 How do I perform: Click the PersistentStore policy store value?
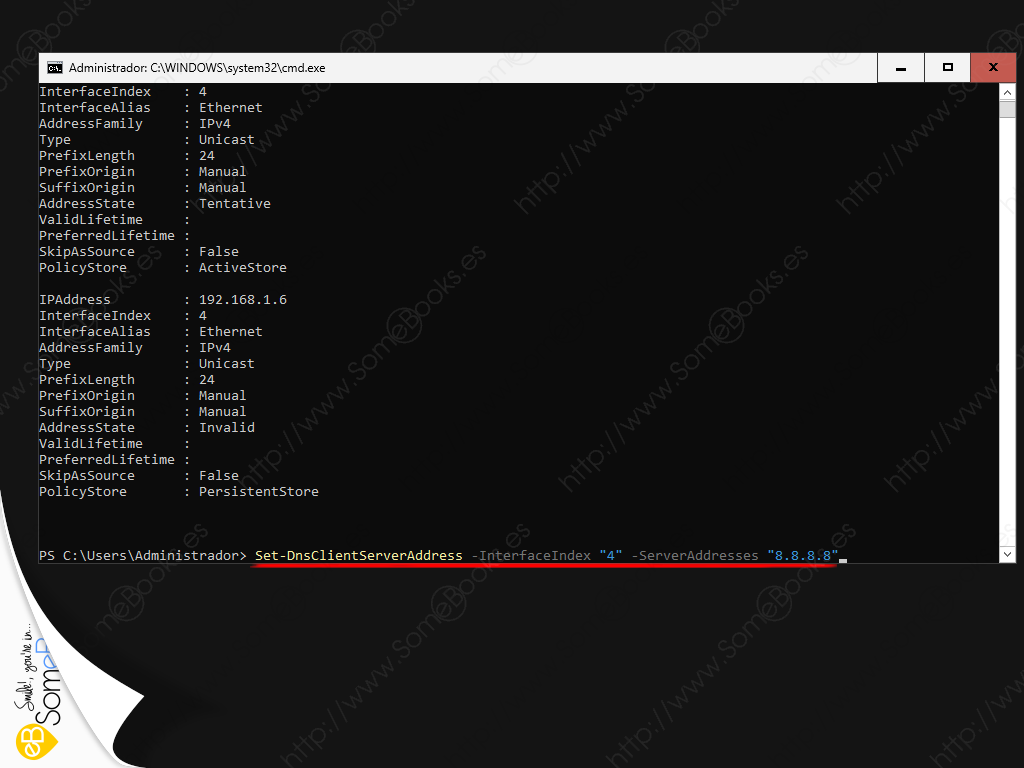(x=258, y=491)
